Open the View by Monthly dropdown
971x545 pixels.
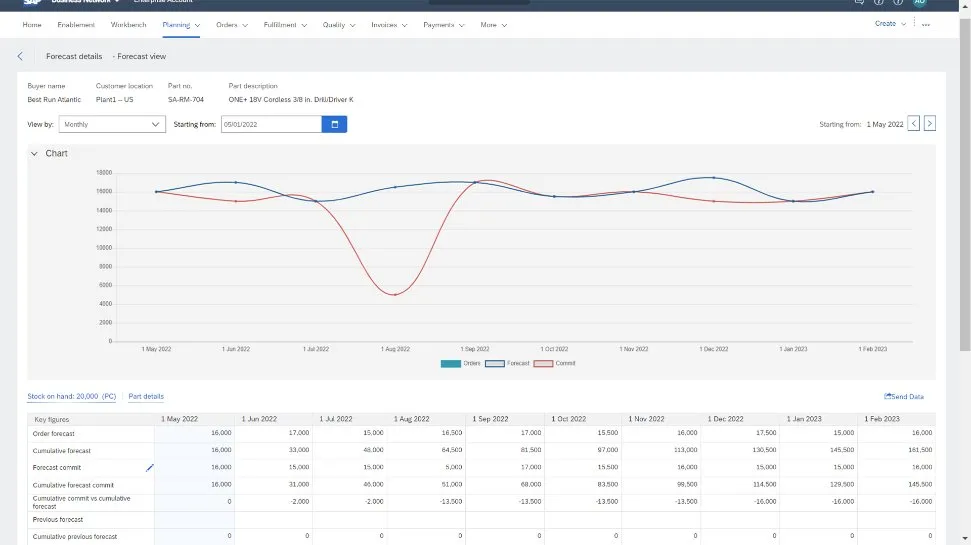pos(111,124)
